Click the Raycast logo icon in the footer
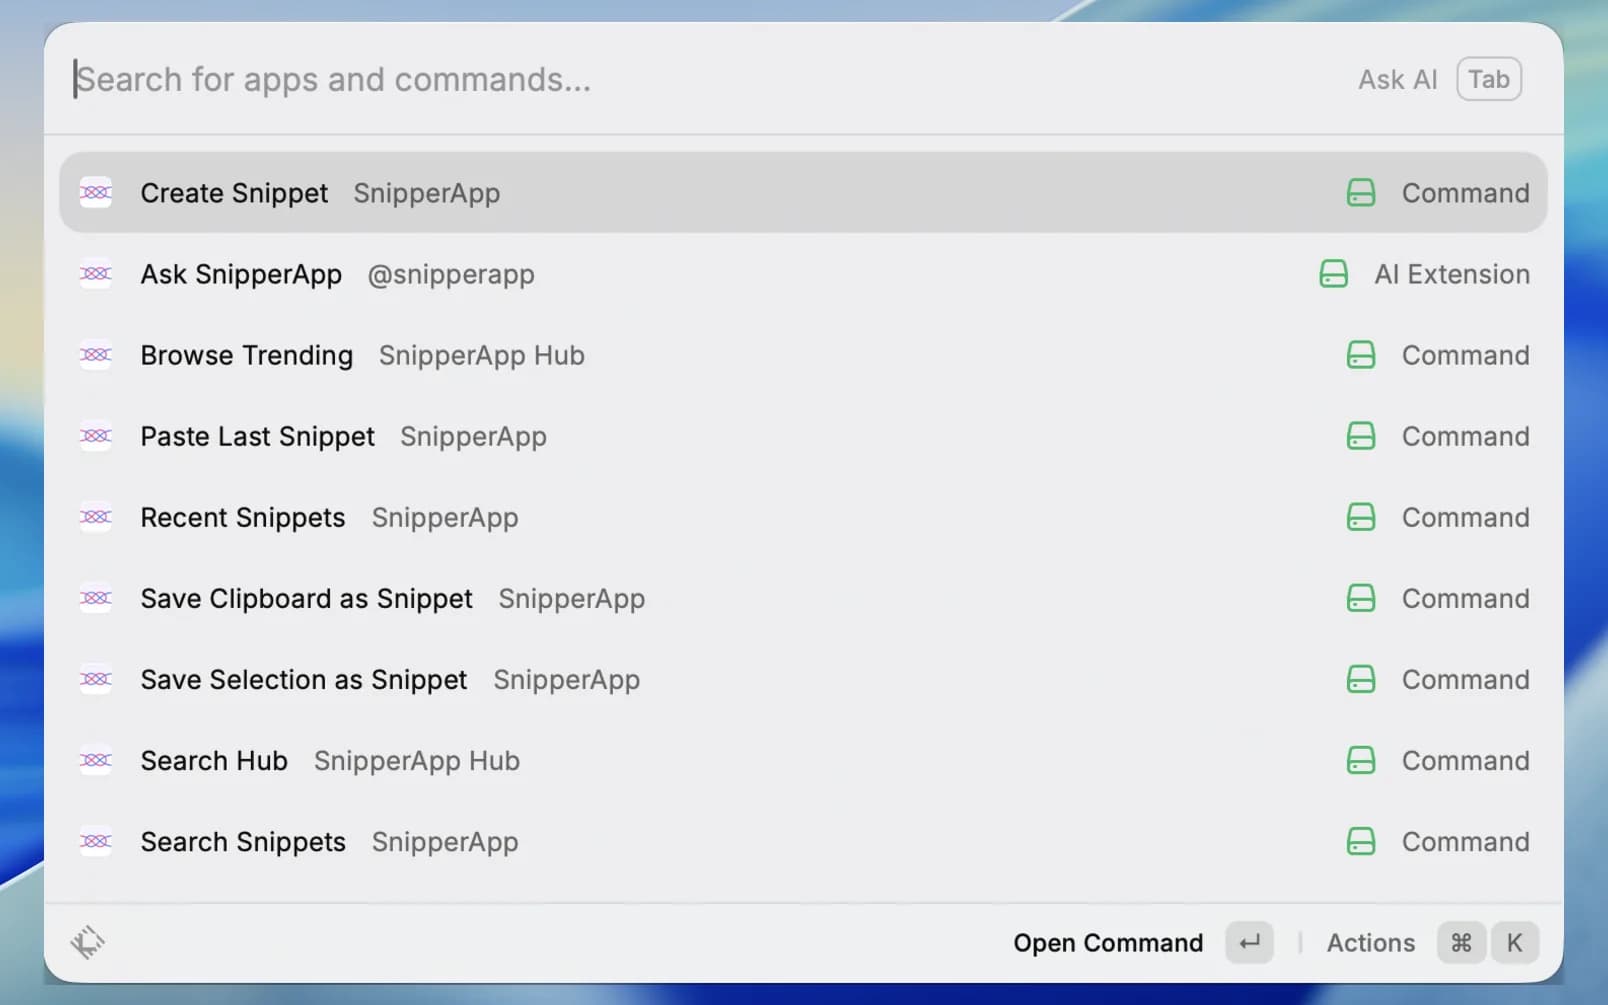Screen dimensions: 1608x1005 [88, 942]
